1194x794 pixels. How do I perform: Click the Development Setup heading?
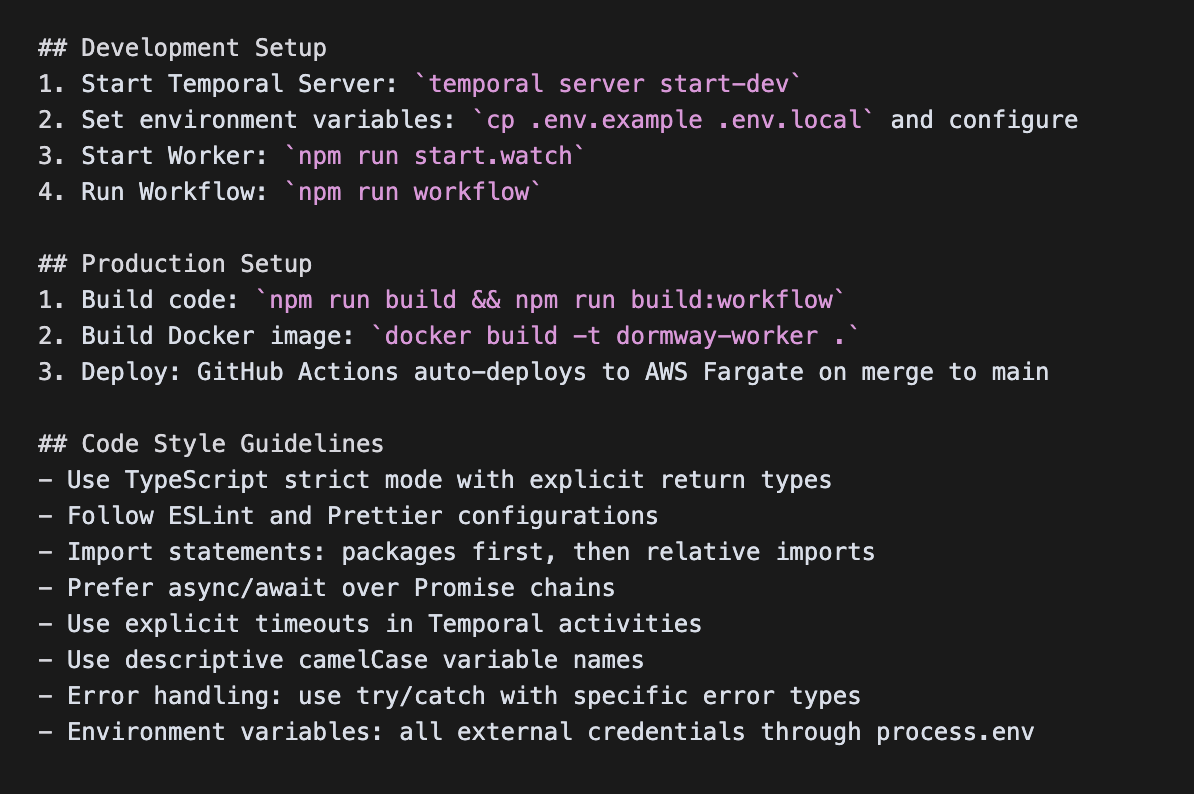[x=183, y=48]
